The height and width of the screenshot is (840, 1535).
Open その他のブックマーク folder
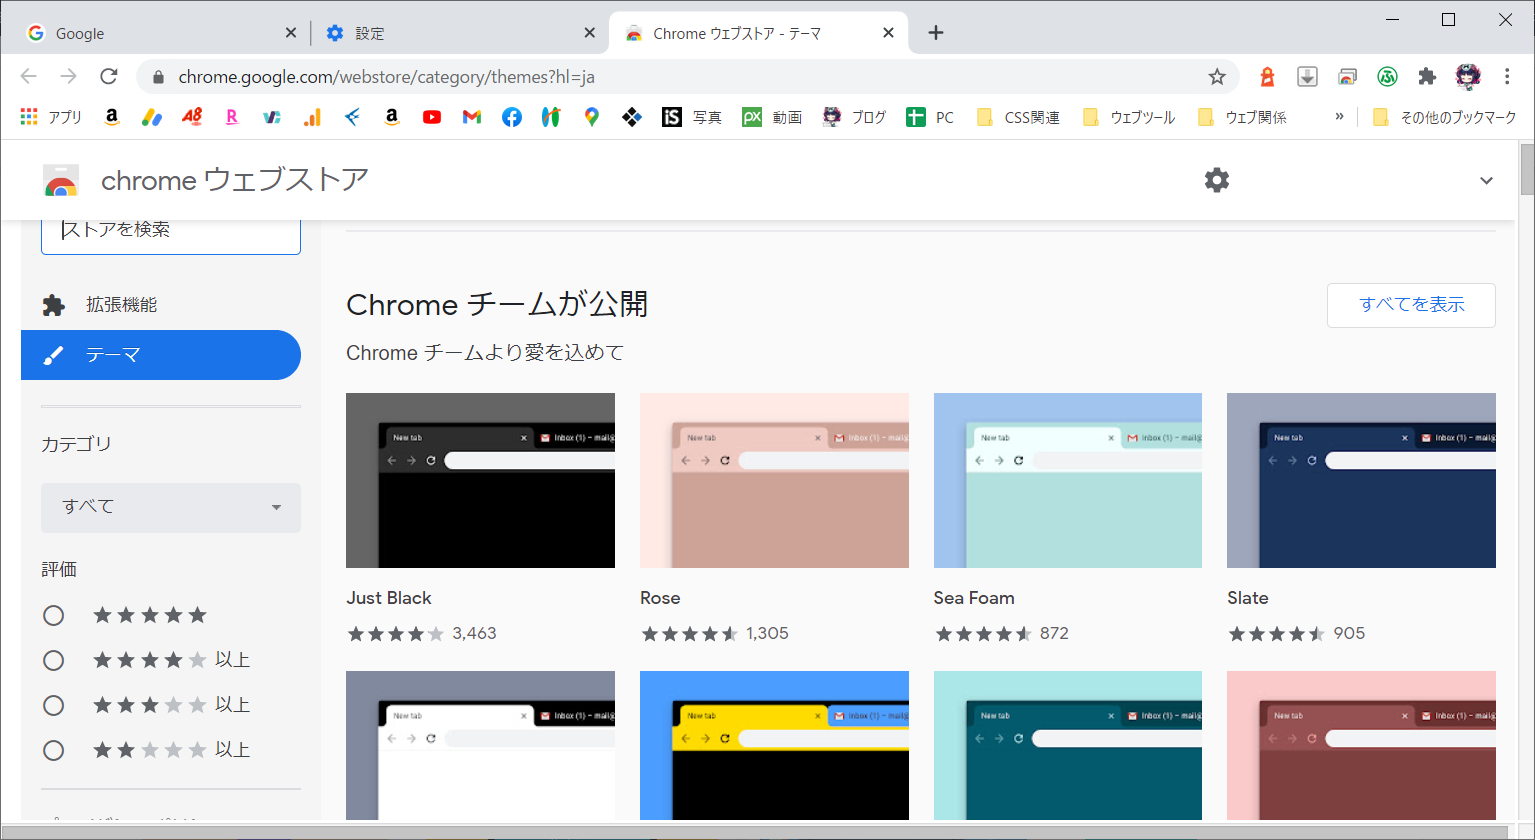coord(1444,117)
